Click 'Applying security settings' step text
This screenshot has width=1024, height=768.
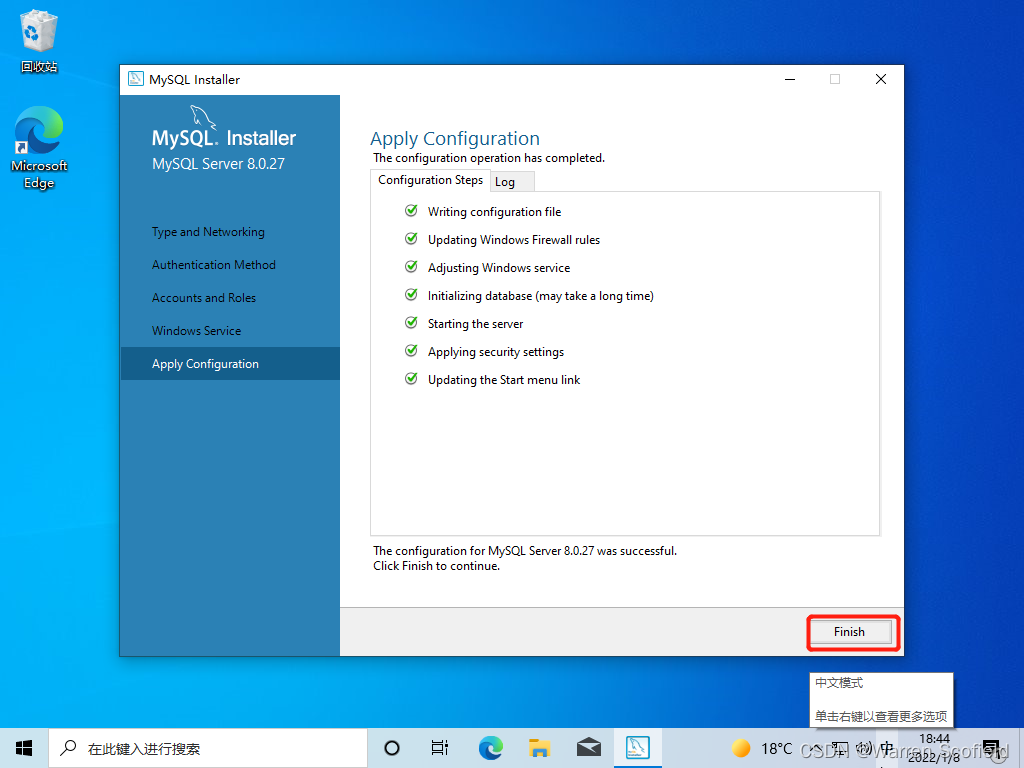496,352
